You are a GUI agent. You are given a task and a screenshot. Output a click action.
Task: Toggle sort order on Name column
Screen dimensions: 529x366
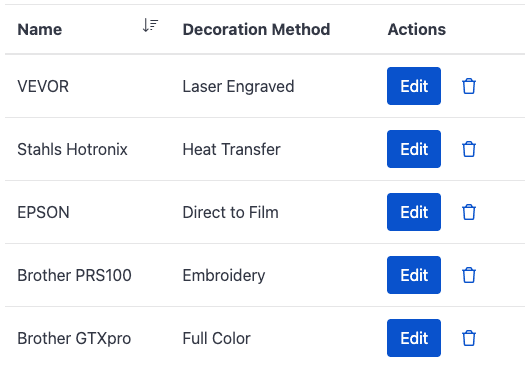tap(150, 25)
